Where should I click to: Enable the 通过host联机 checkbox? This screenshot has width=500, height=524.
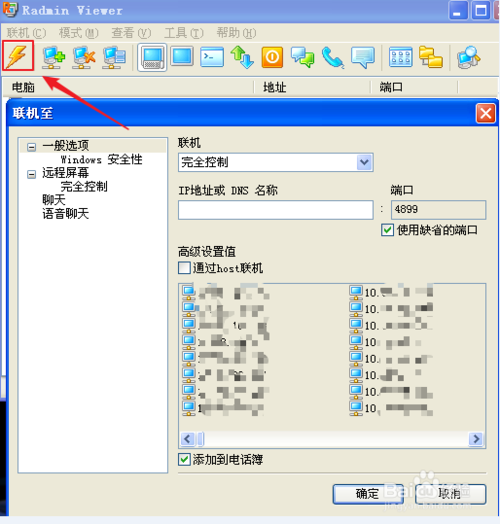(x=184, y=268)
